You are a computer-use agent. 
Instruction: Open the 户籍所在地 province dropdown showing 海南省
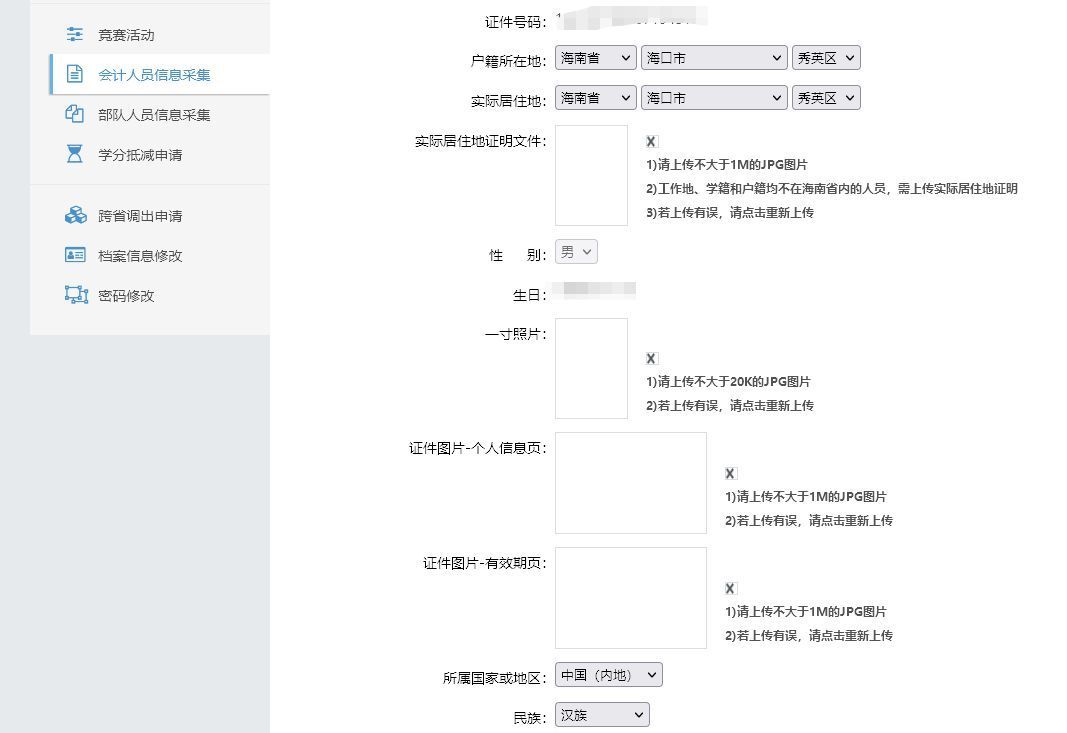(595, 57)
